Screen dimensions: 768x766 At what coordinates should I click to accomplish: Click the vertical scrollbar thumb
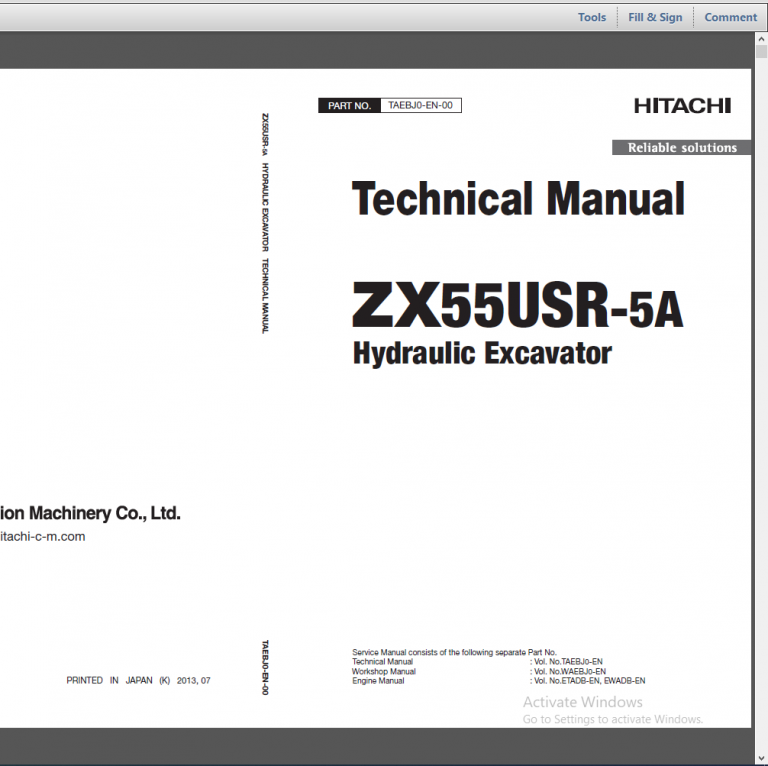pyautogui.click(x=761, y=51)
